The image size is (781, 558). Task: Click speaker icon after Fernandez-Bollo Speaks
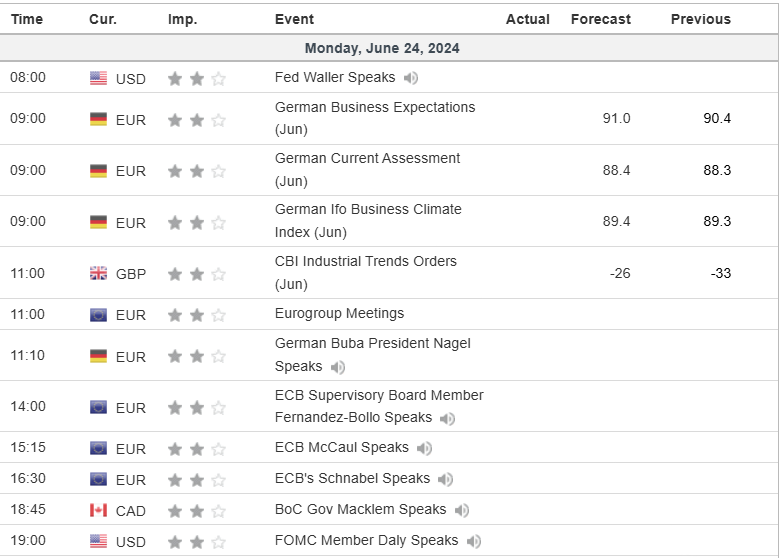click(x=447, y=419)
